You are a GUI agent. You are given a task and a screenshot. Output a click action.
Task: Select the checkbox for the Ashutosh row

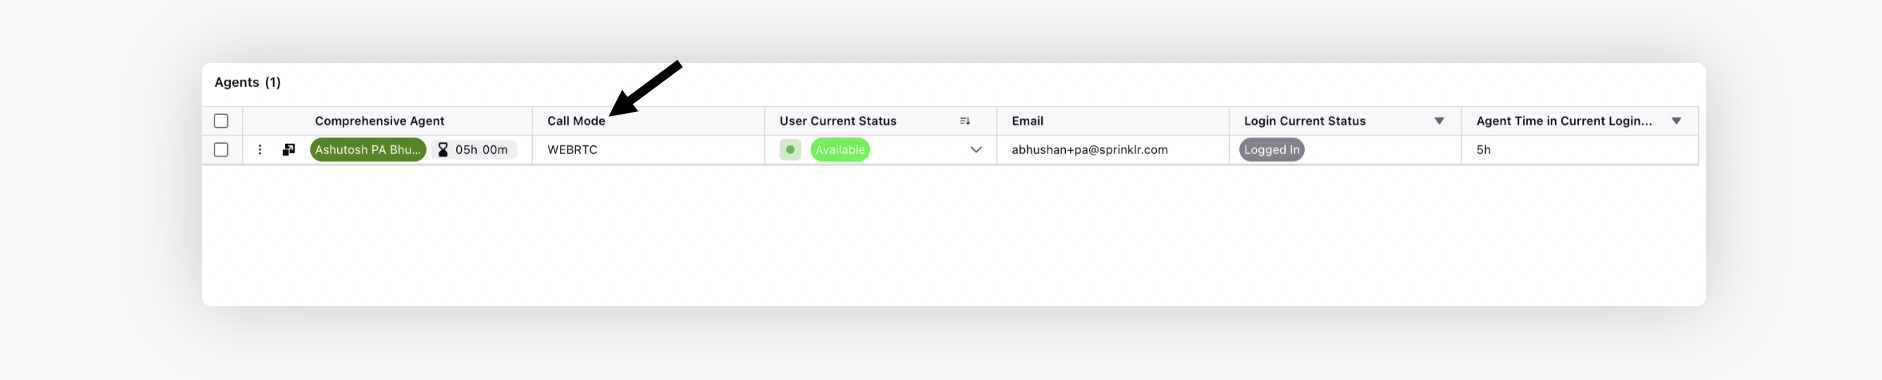(x=221, y=150)
